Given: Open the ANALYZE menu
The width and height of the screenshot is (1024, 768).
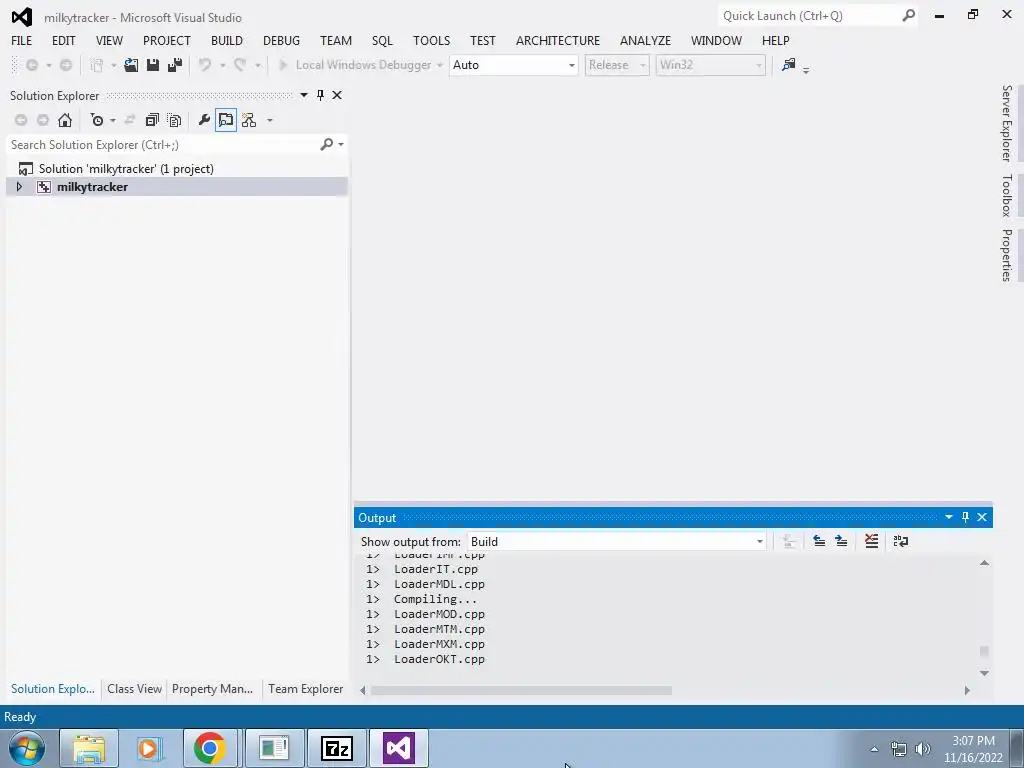Looking at the screenshot, I should pos(645,40).
